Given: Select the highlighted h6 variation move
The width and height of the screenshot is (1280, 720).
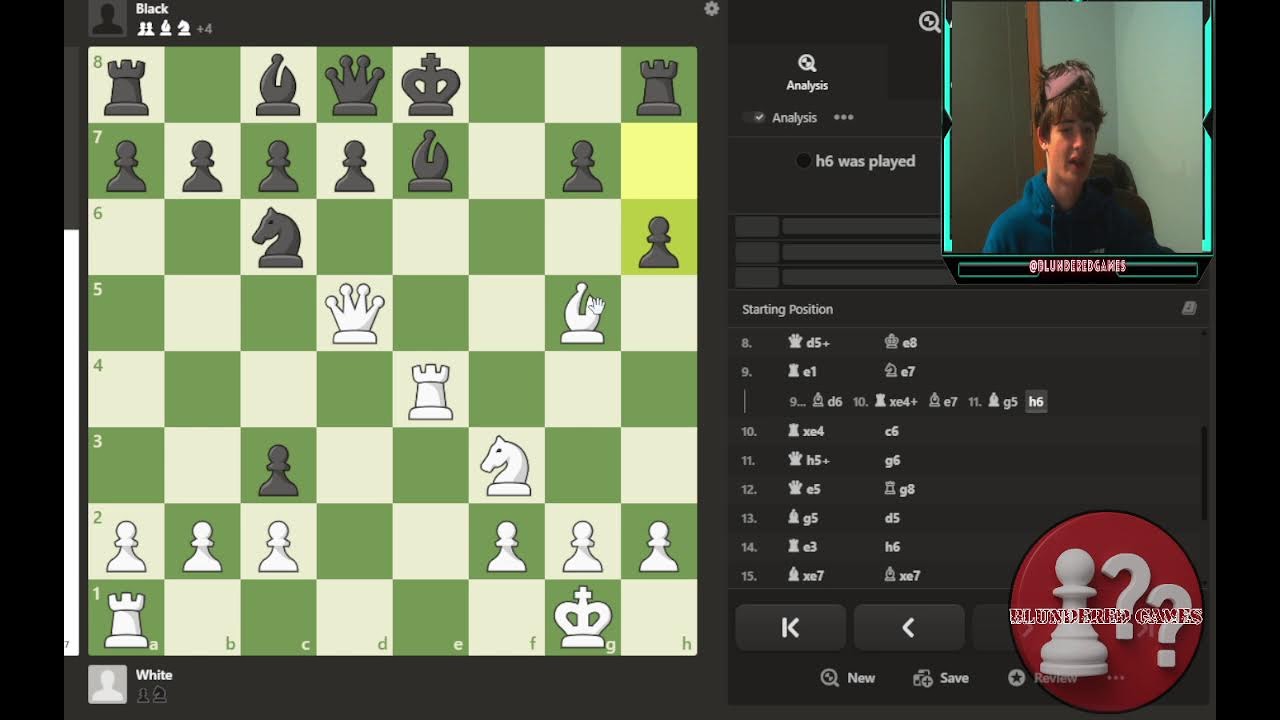Looking at the screenshot, I should 1036,401.
